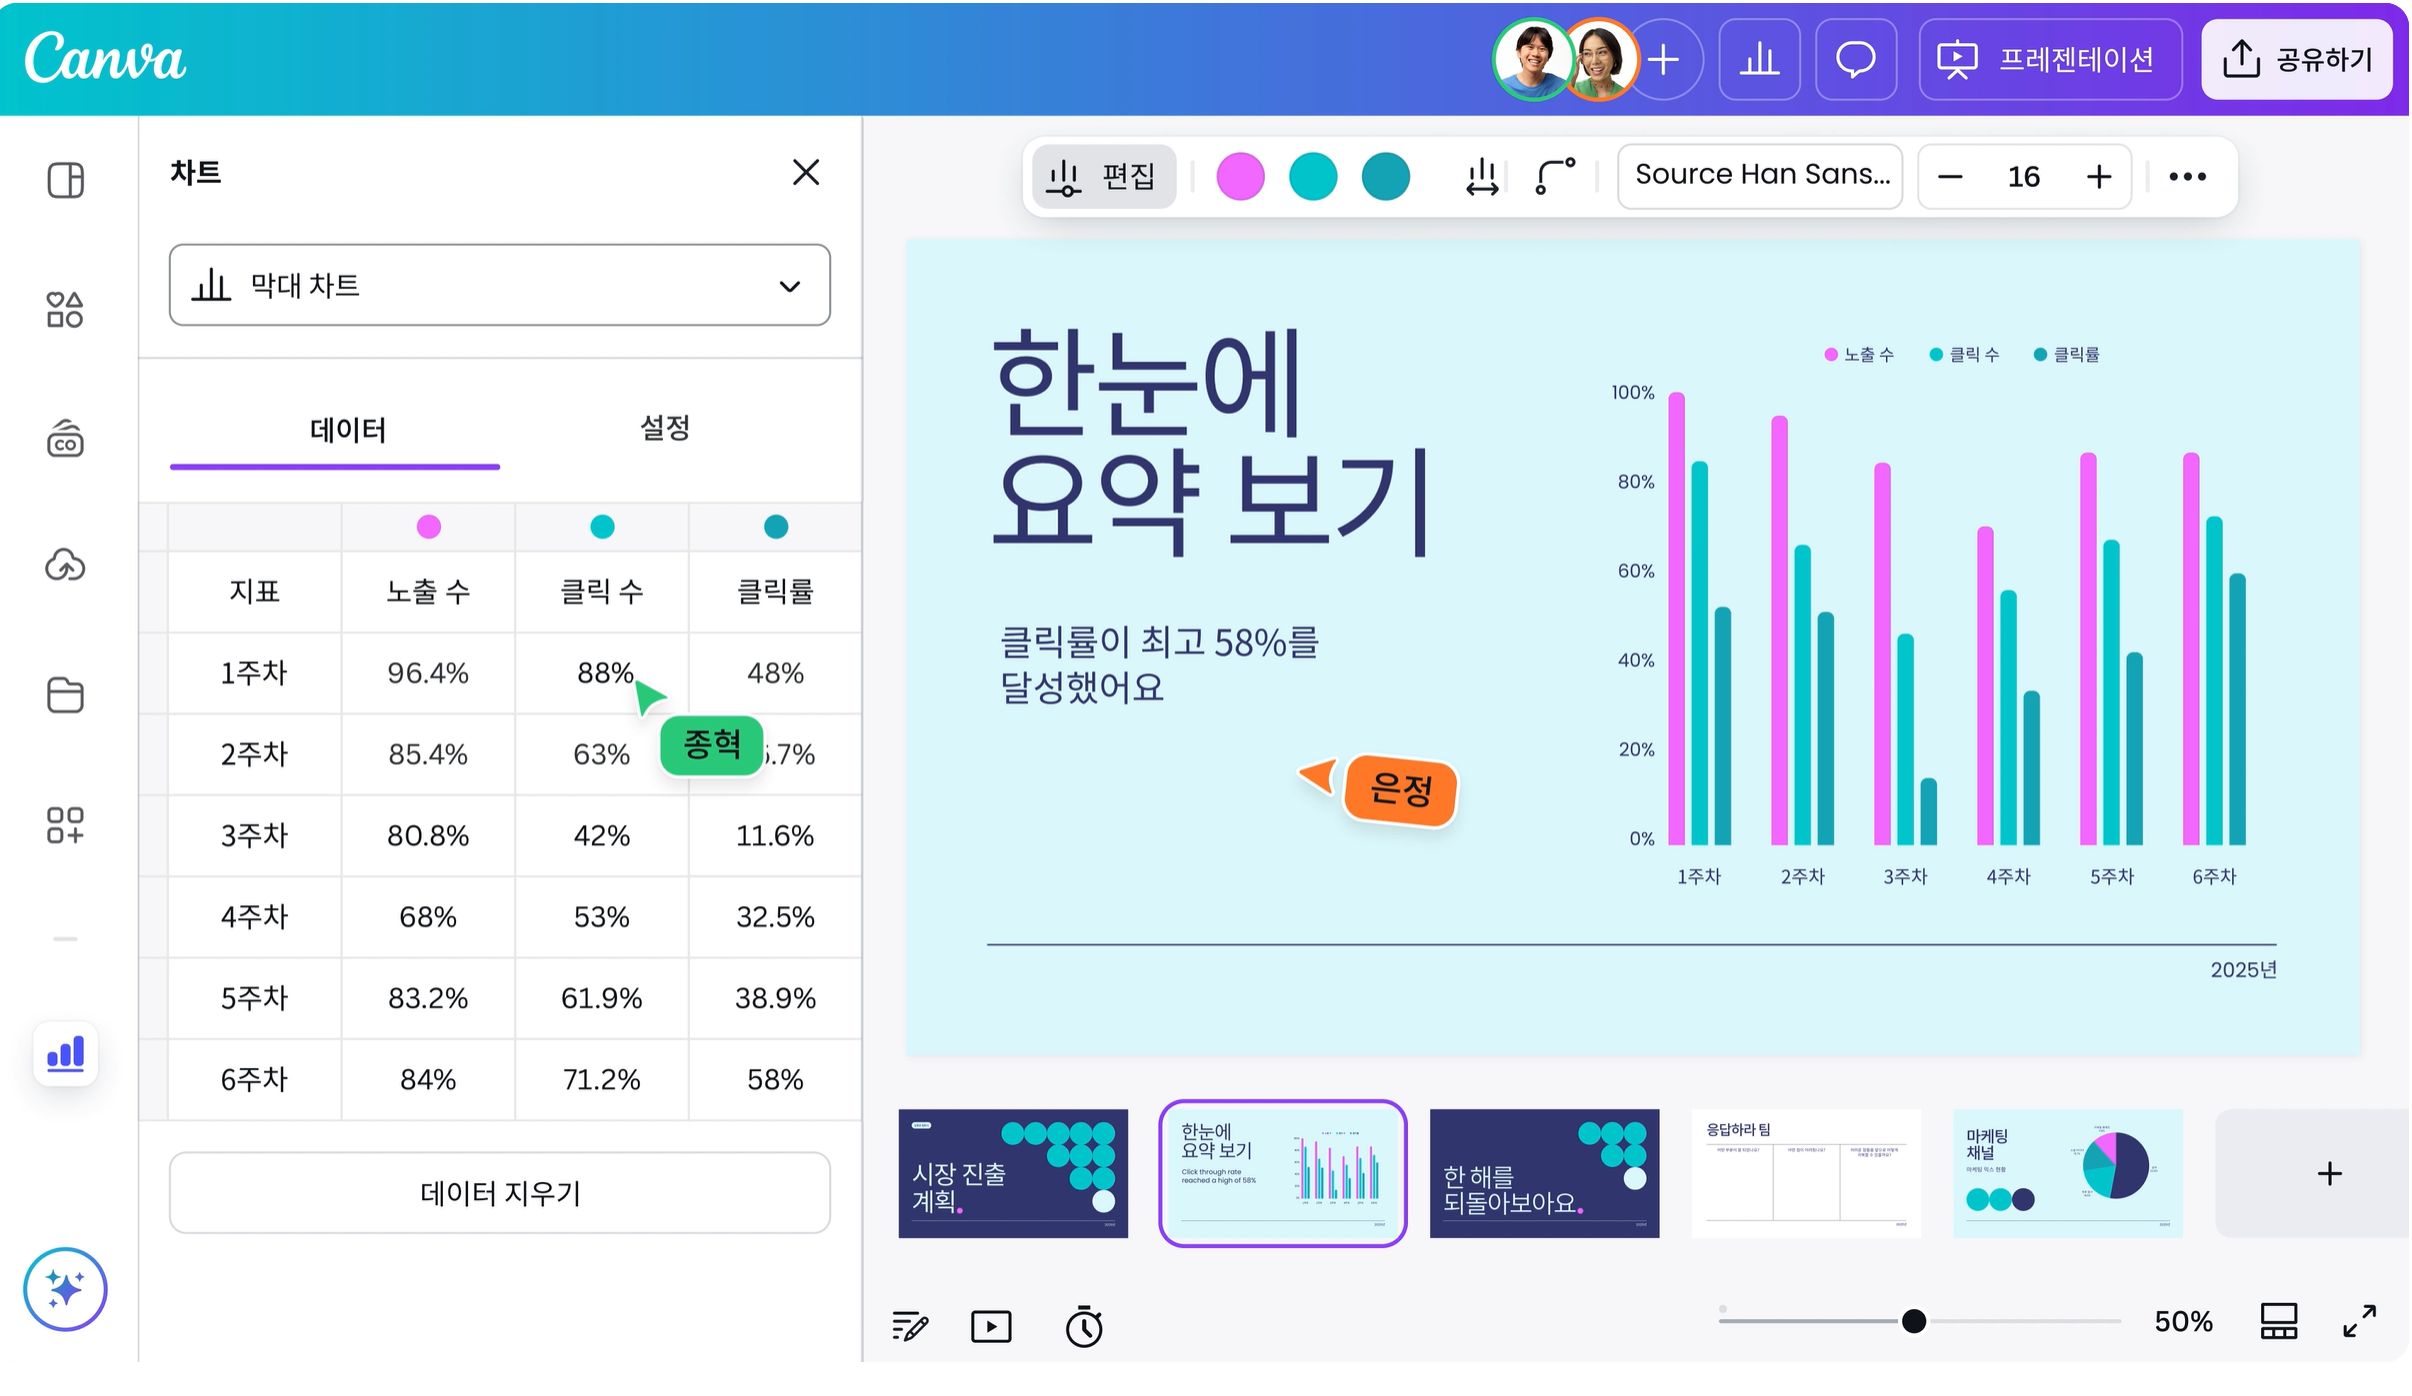The image size is (2412, 1396).
Task: Pick the pink color swatch in toolbar
Action: click(x=1240, y=177)
